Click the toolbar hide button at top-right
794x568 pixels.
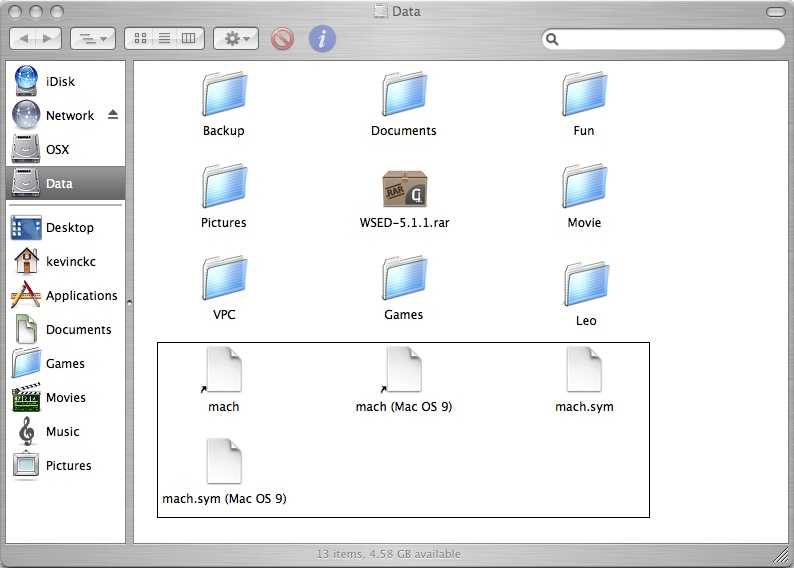coord(775,12)
